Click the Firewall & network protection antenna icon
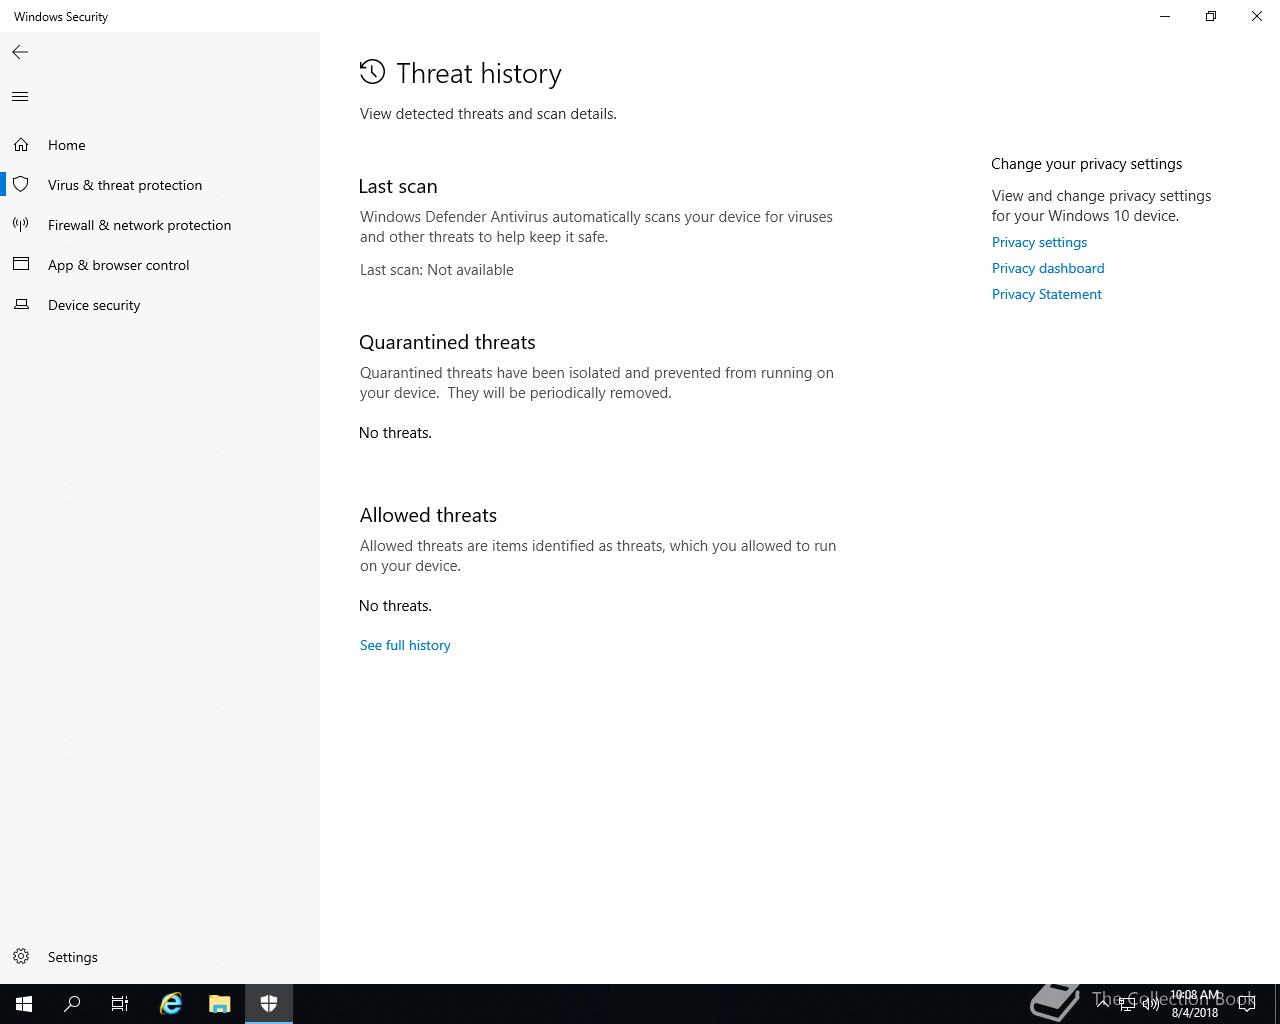Image resolution: width=1280 pixels, height=1024 pixels. 21,225
